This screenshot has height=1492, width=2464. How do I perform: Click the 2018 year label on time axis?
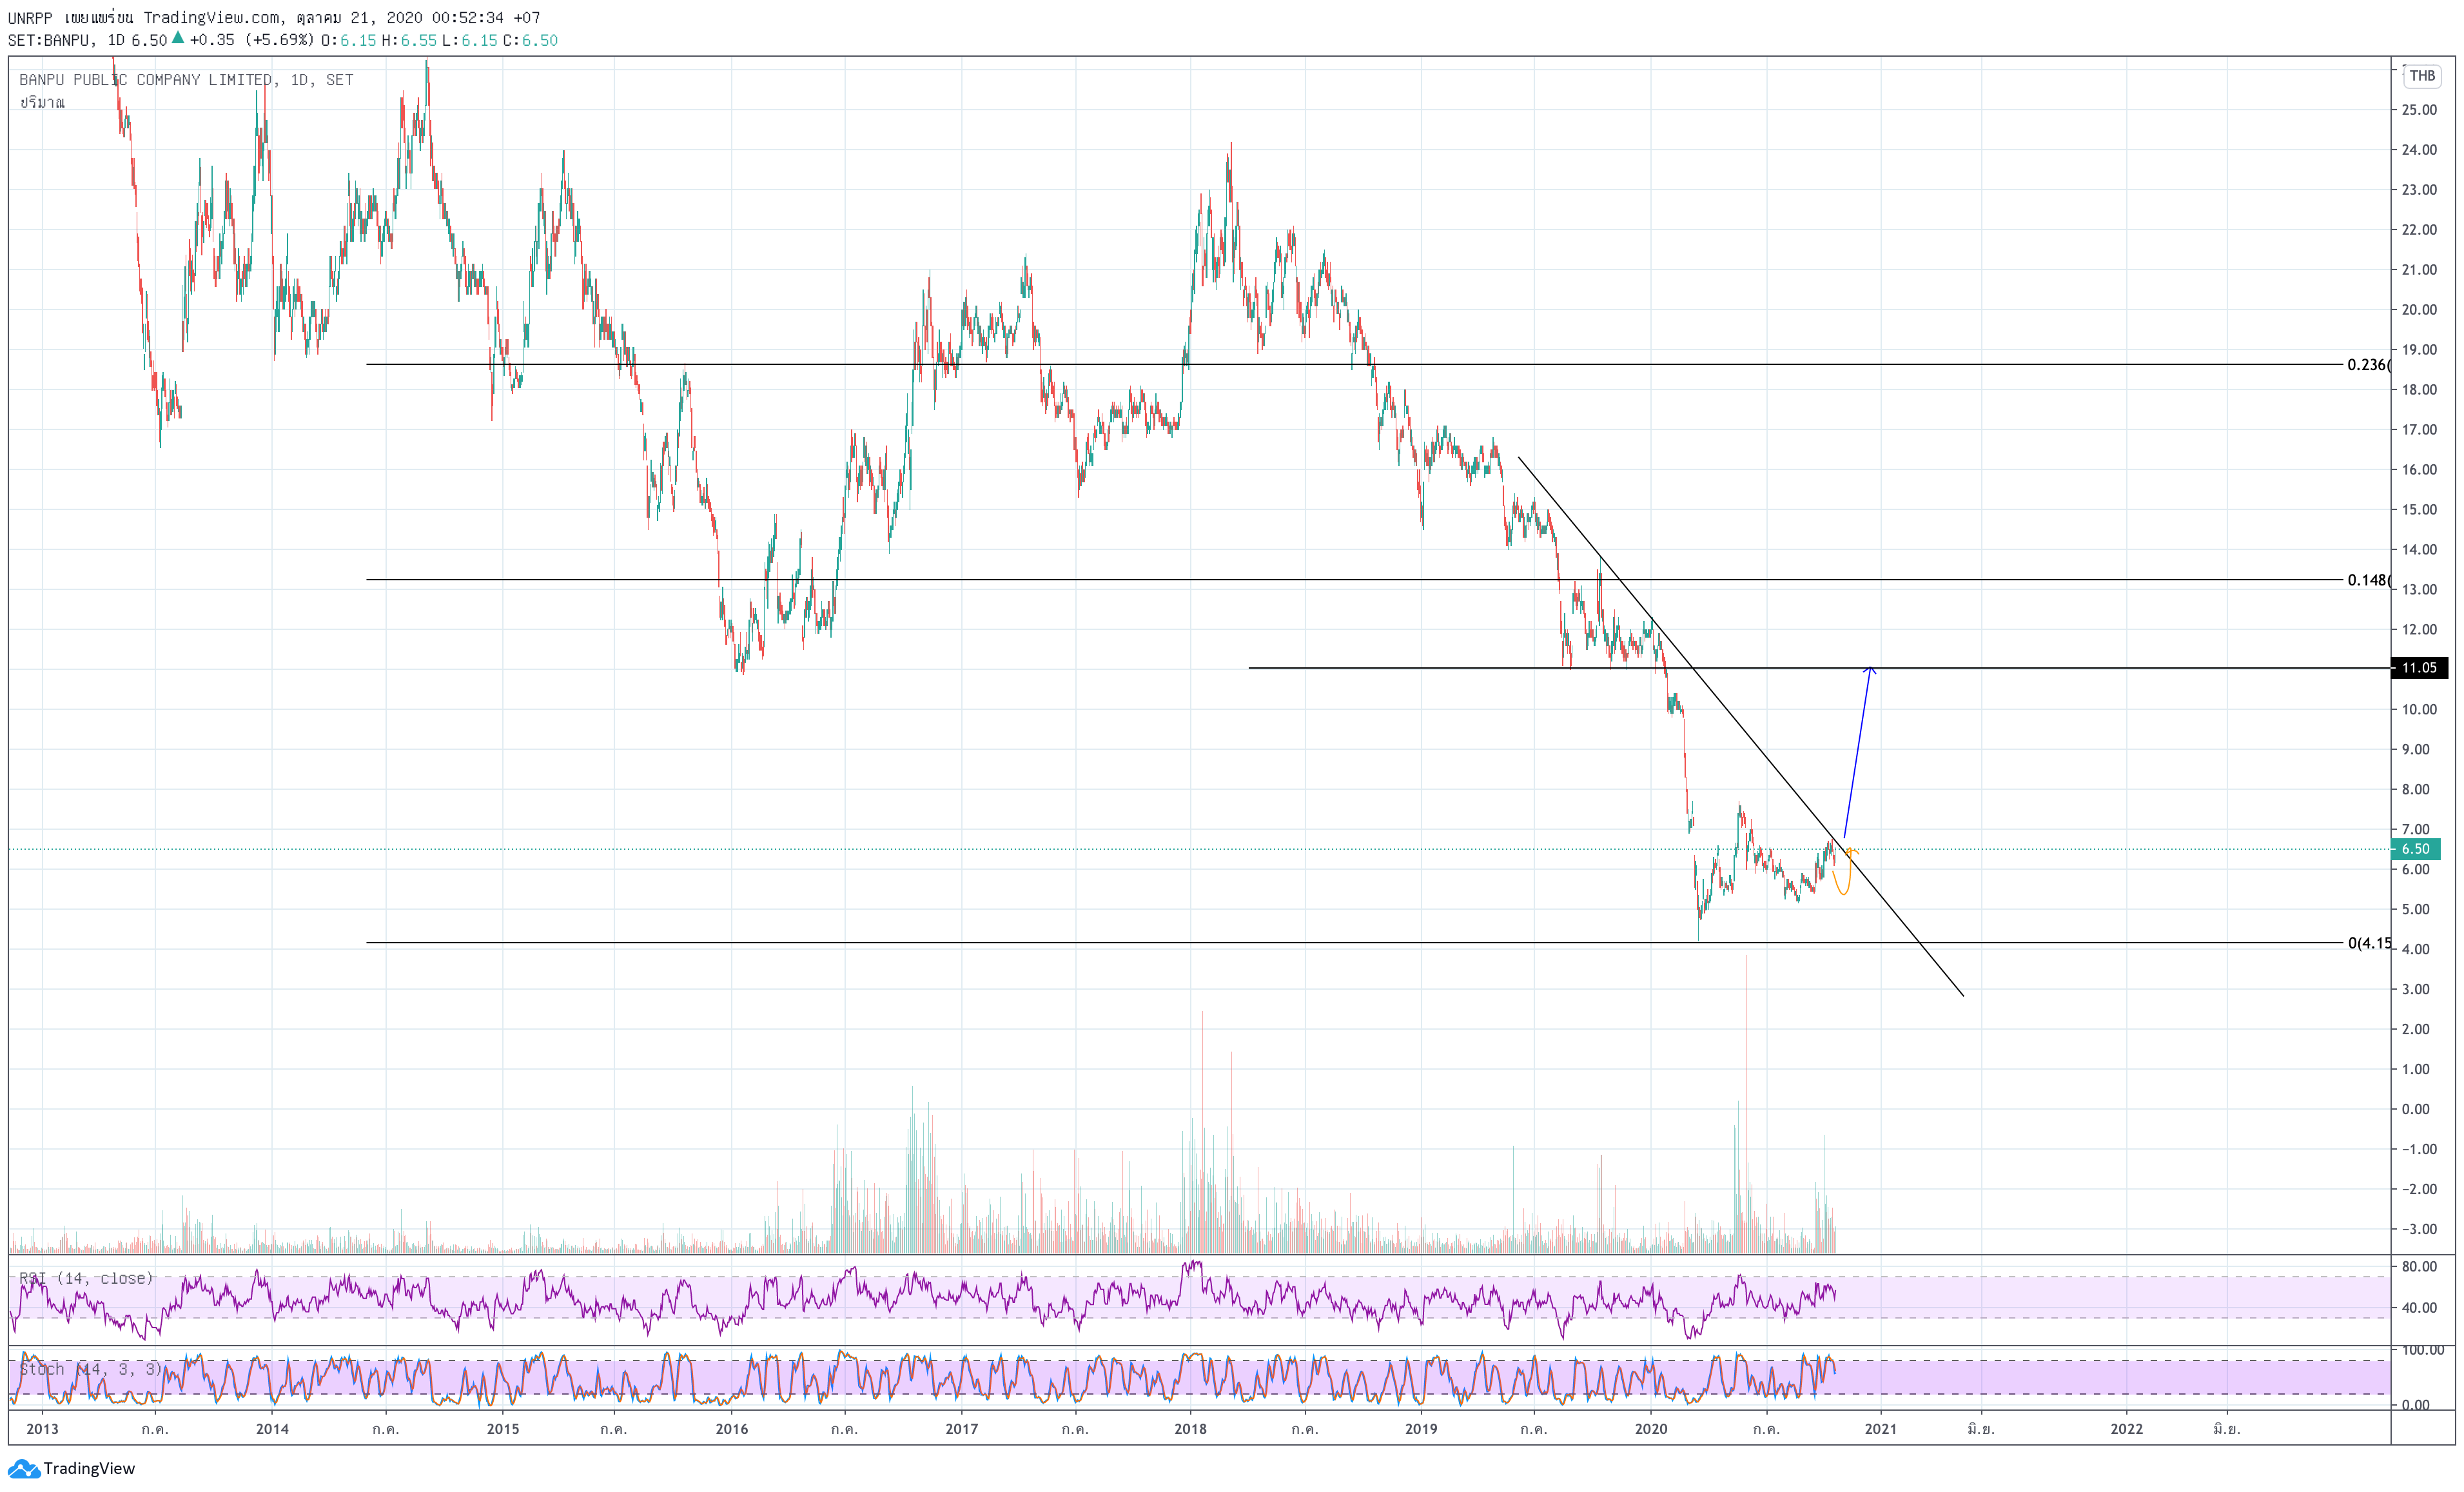[x=1190, y=1428]
